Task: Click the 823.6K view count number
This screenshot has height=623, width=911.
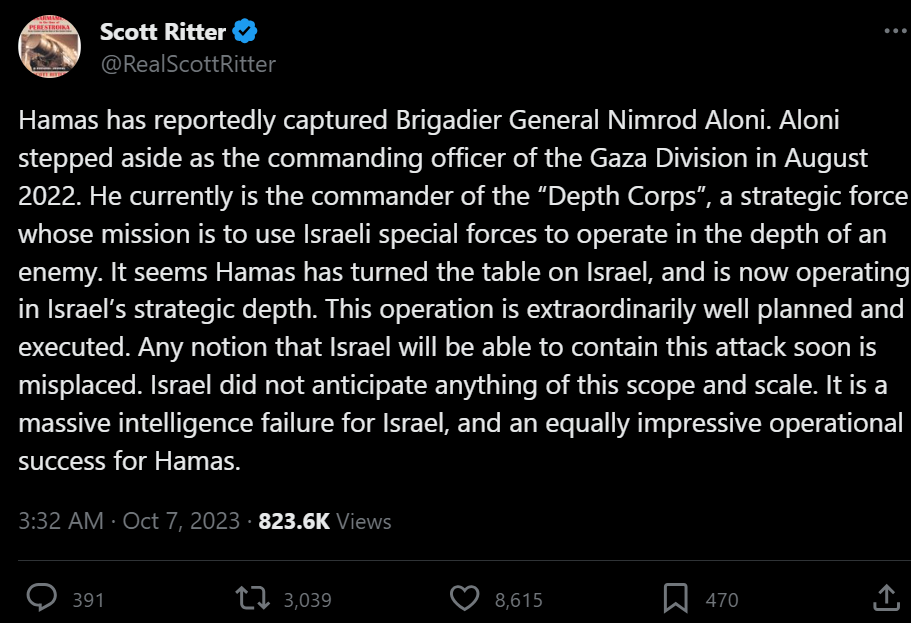Action: (294, 521)
